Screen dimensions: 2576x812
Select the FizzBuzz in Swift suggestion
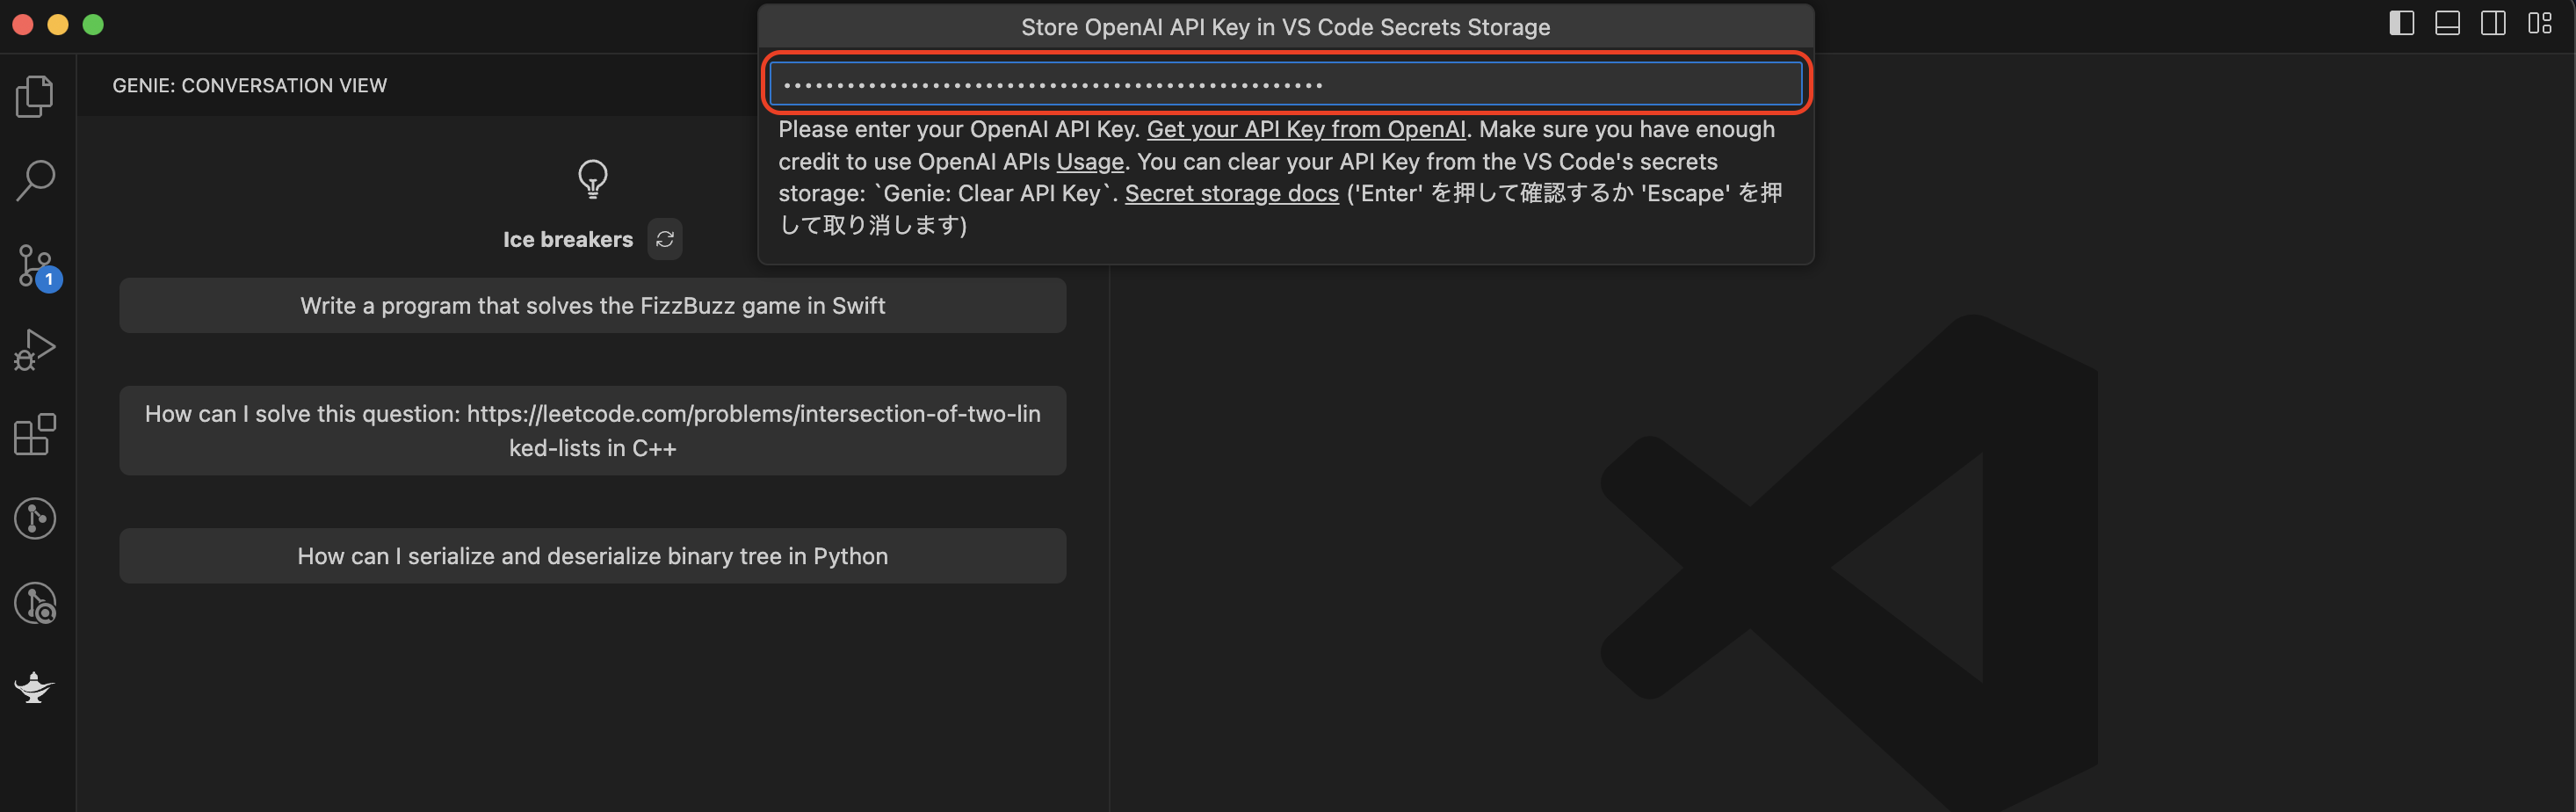592,305
